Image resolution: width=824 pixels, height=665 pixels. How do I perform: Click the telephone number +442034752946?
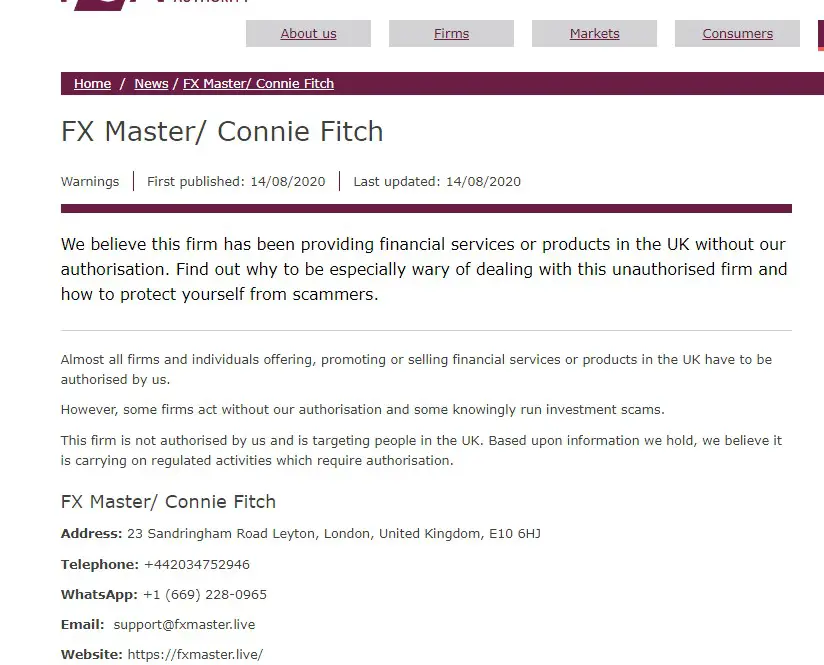pos(197,565)
